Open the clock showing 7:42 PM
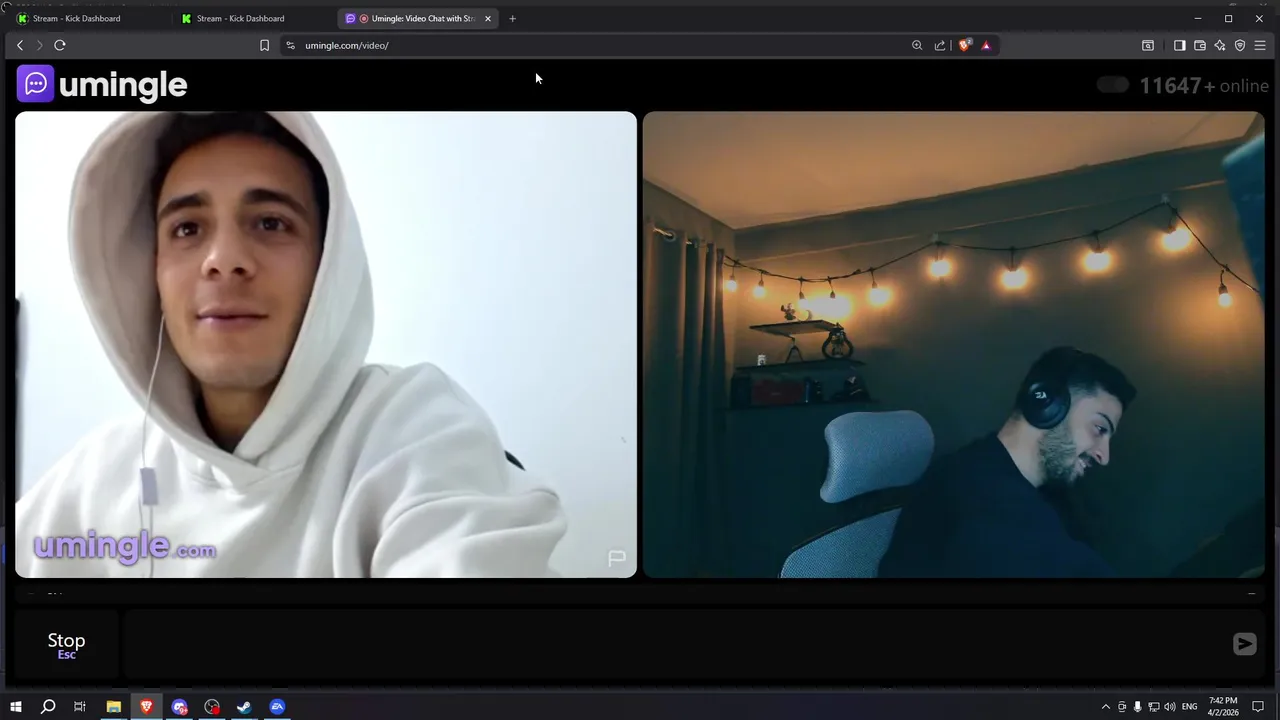 tap(1223, 707)
